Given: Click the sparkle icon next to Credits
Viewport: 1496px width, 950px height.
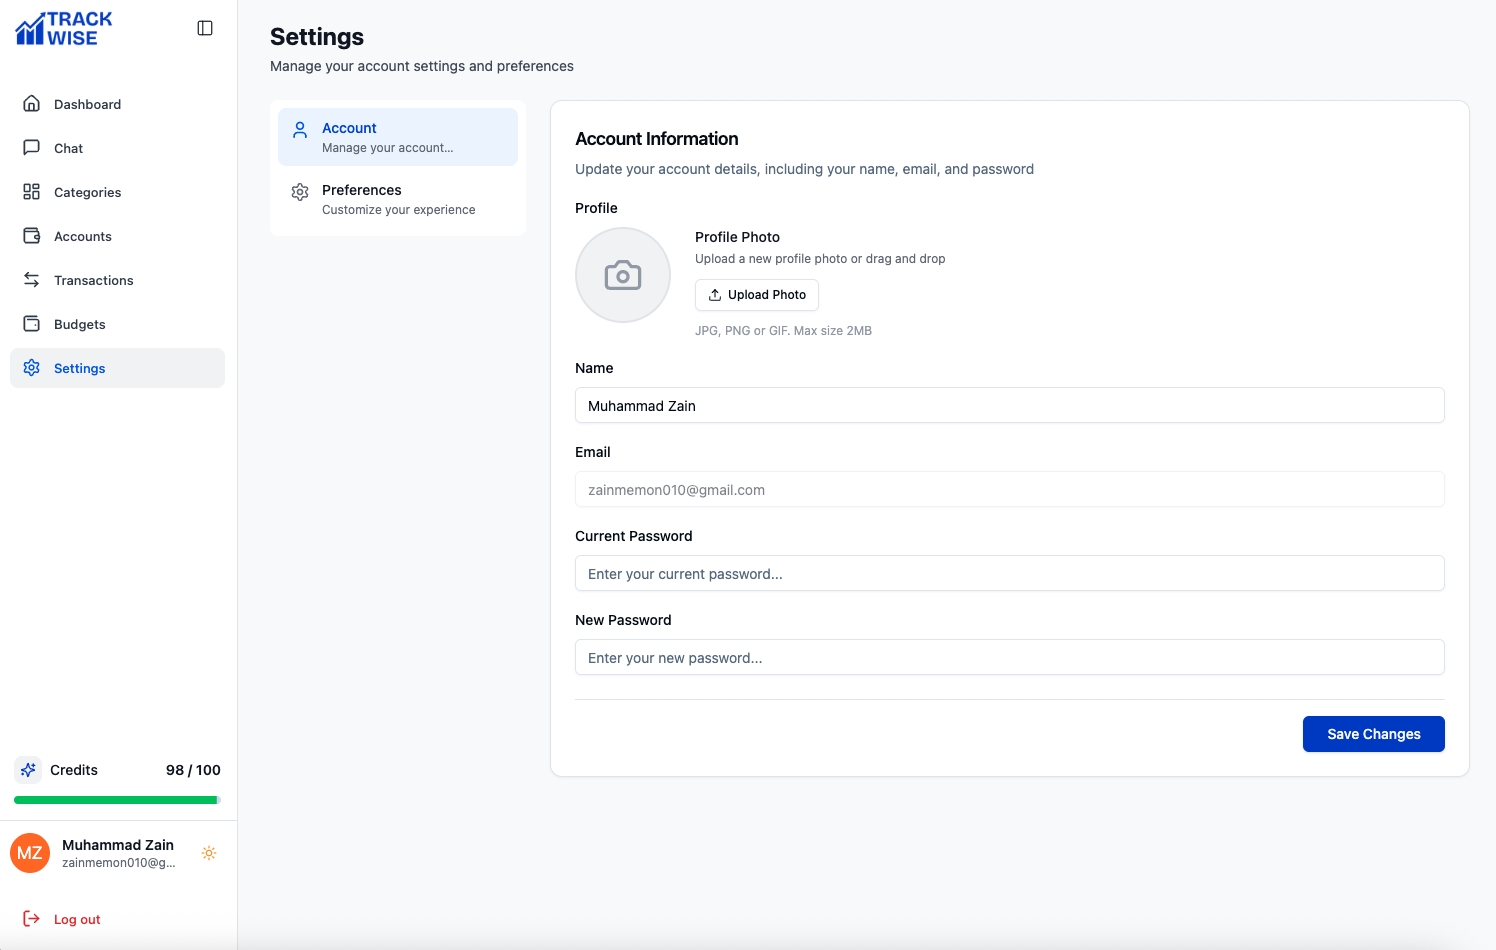Looking at the screenshot, I should click(27, 770).
